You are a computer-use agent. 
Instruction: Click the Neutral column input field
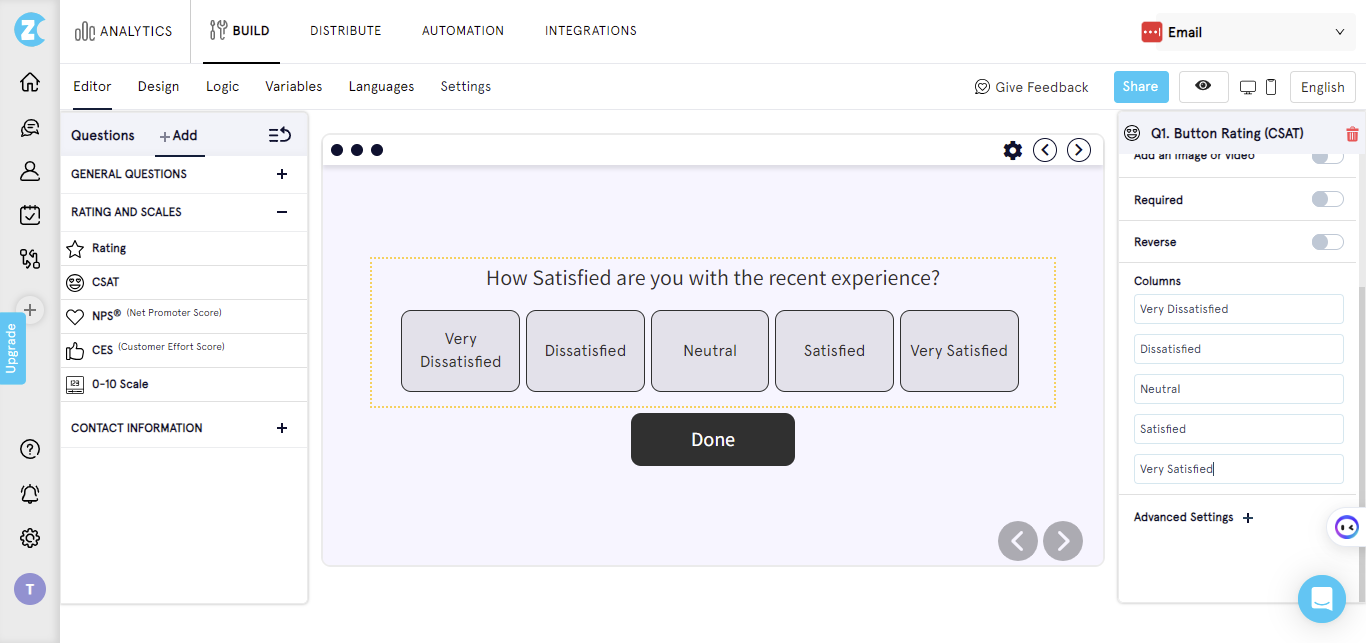(1238, 388)
